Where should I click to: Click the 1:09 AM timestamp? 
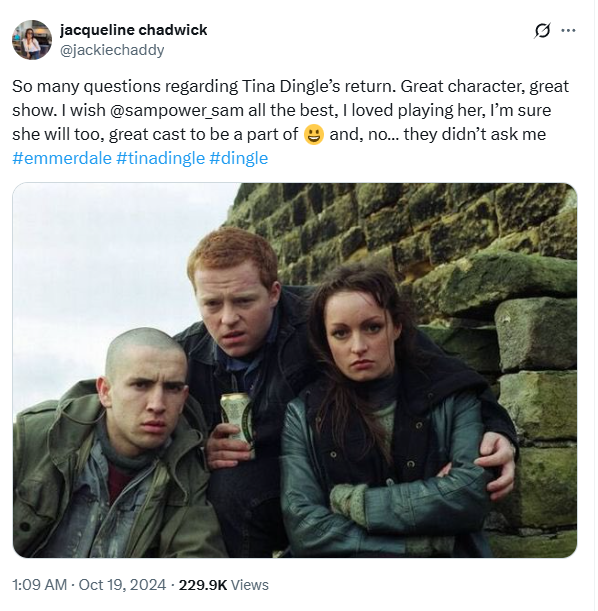(x=39, y=585)
